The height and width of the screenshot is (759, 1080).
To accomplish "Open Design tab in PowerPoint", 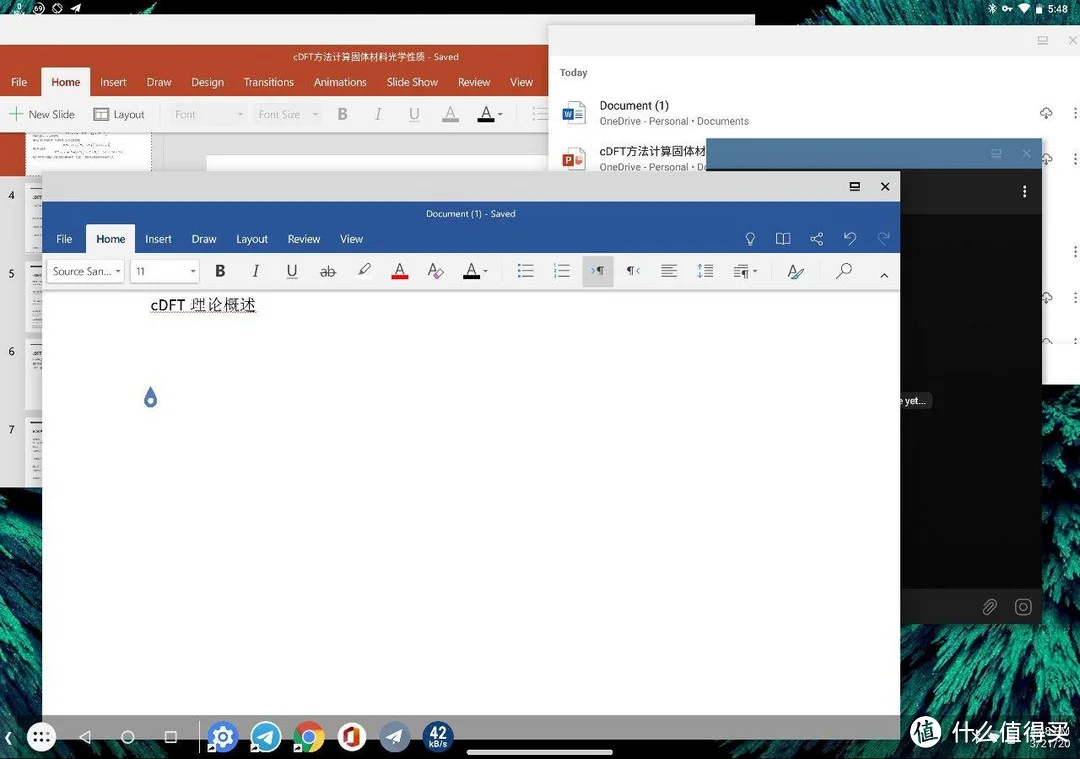I will (207, 82).
